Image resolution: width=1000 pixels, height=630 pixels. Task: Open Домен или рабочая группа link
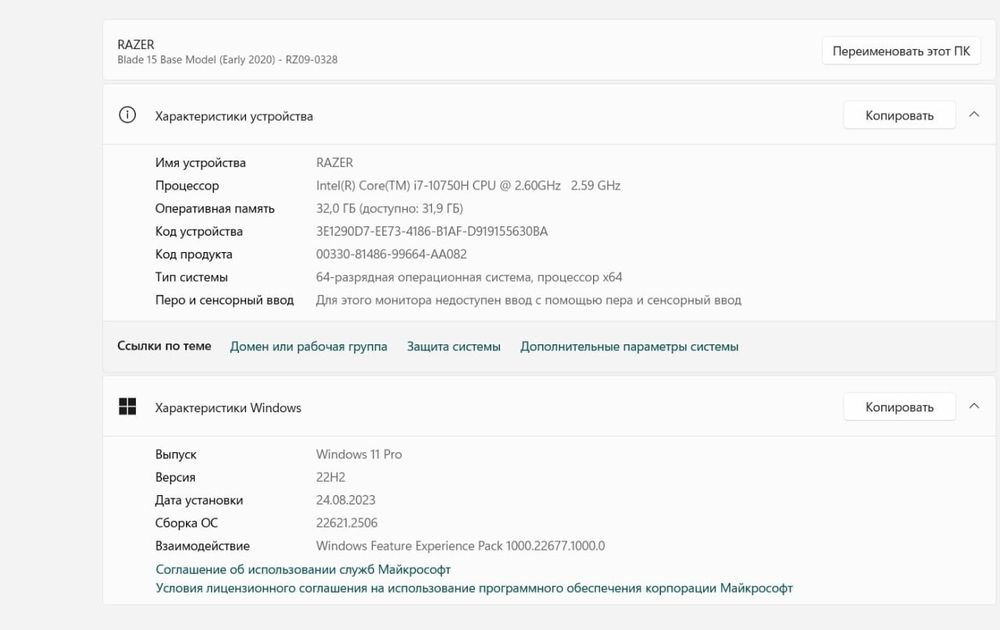[x=308, y=346]
